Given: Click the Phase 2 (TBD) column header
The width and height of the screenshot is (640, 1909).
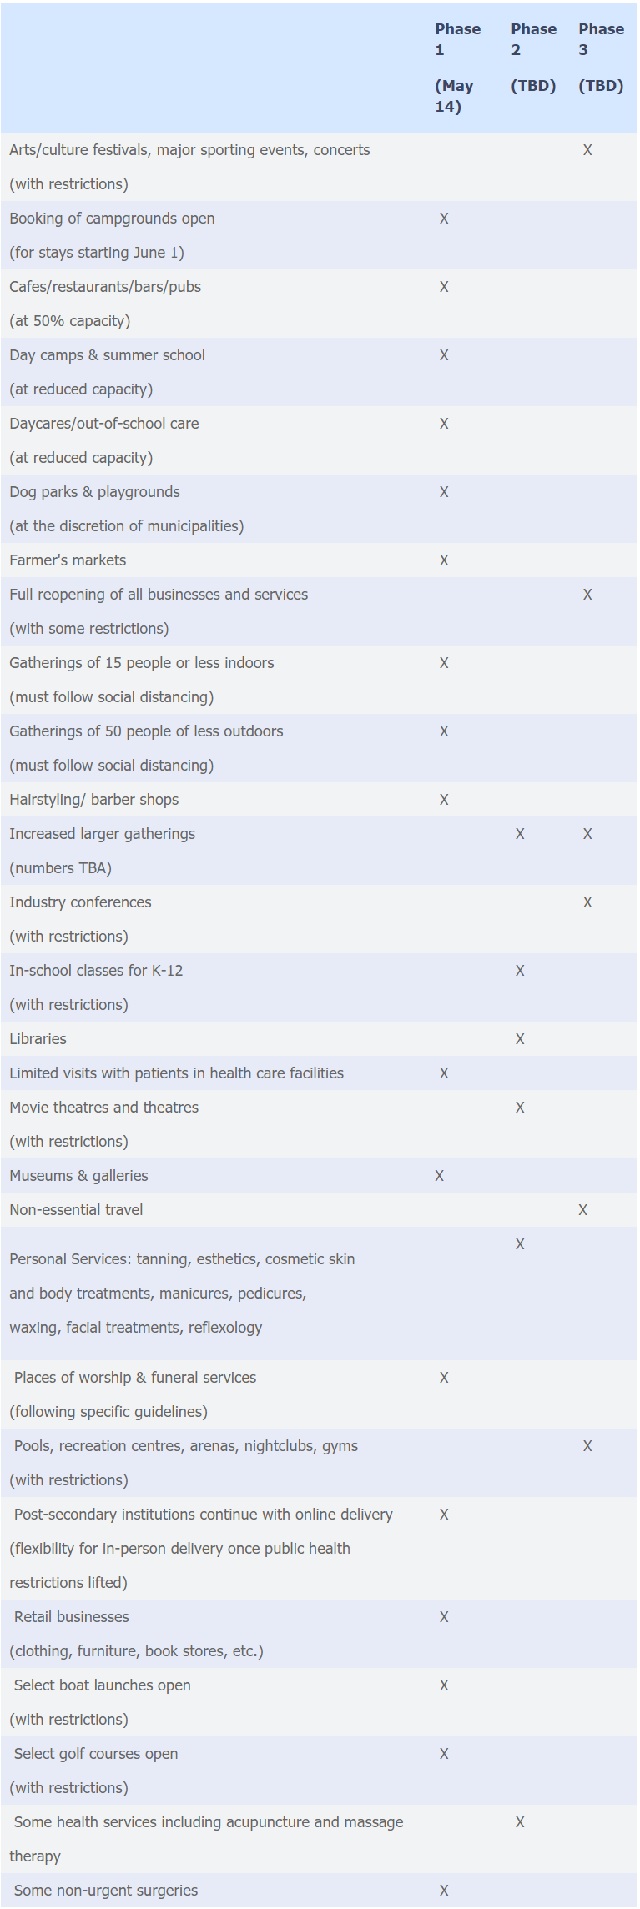Looking at the screenshot, I should [533, 57].
